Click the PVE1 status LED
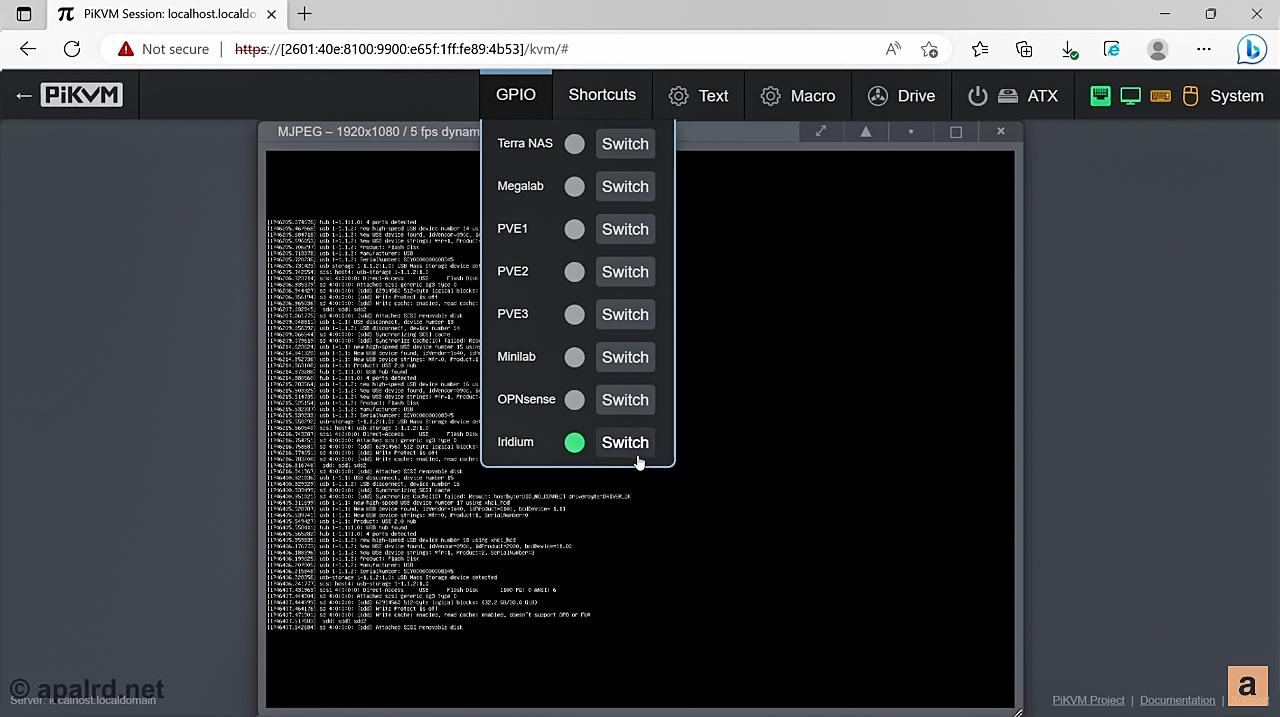The width and height of the screenshot is (1280, 717). tap(574, 229)
